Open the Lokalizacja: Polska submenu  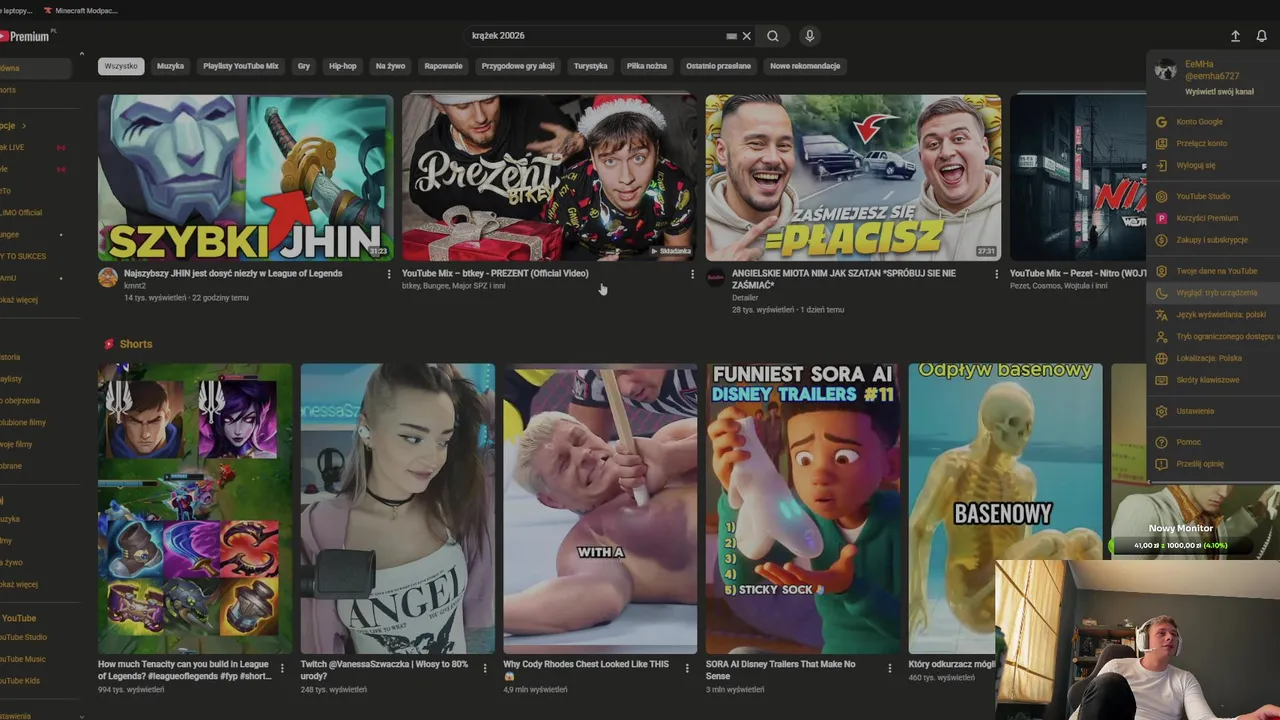pos(1213,358)
